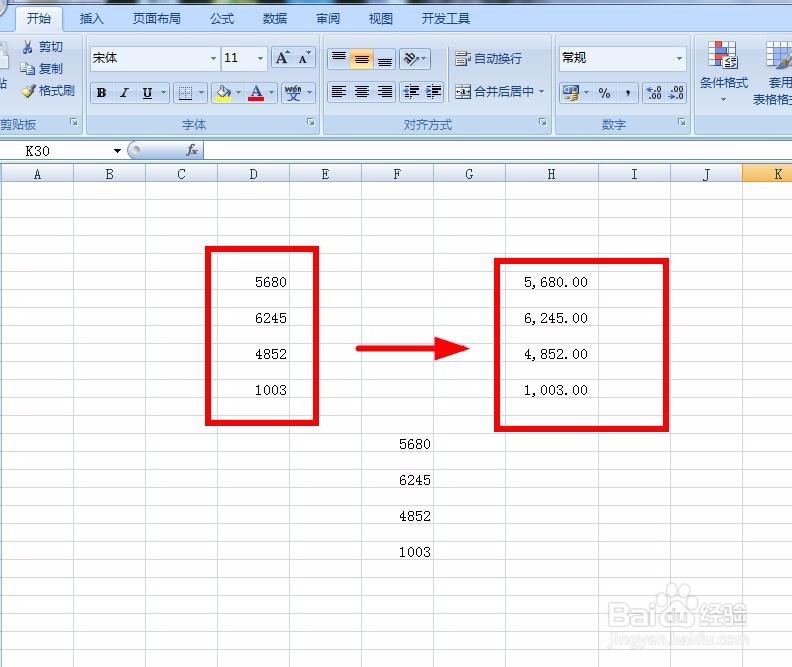Open Number (数字) group dialog launcher
The width and height of the screenshot is (792, 667).
(x=681, y=122)
